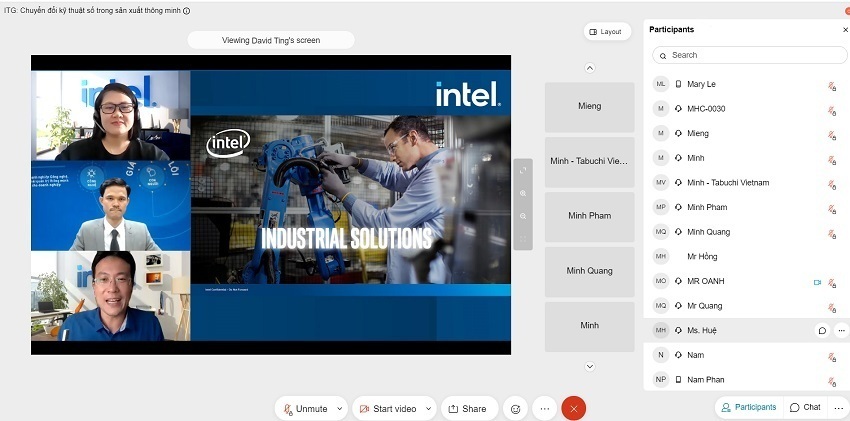Image resolution: width=850 pixels, height=421 pixels.
Task: Click the Participants panel heading
Action: (671, 30)
